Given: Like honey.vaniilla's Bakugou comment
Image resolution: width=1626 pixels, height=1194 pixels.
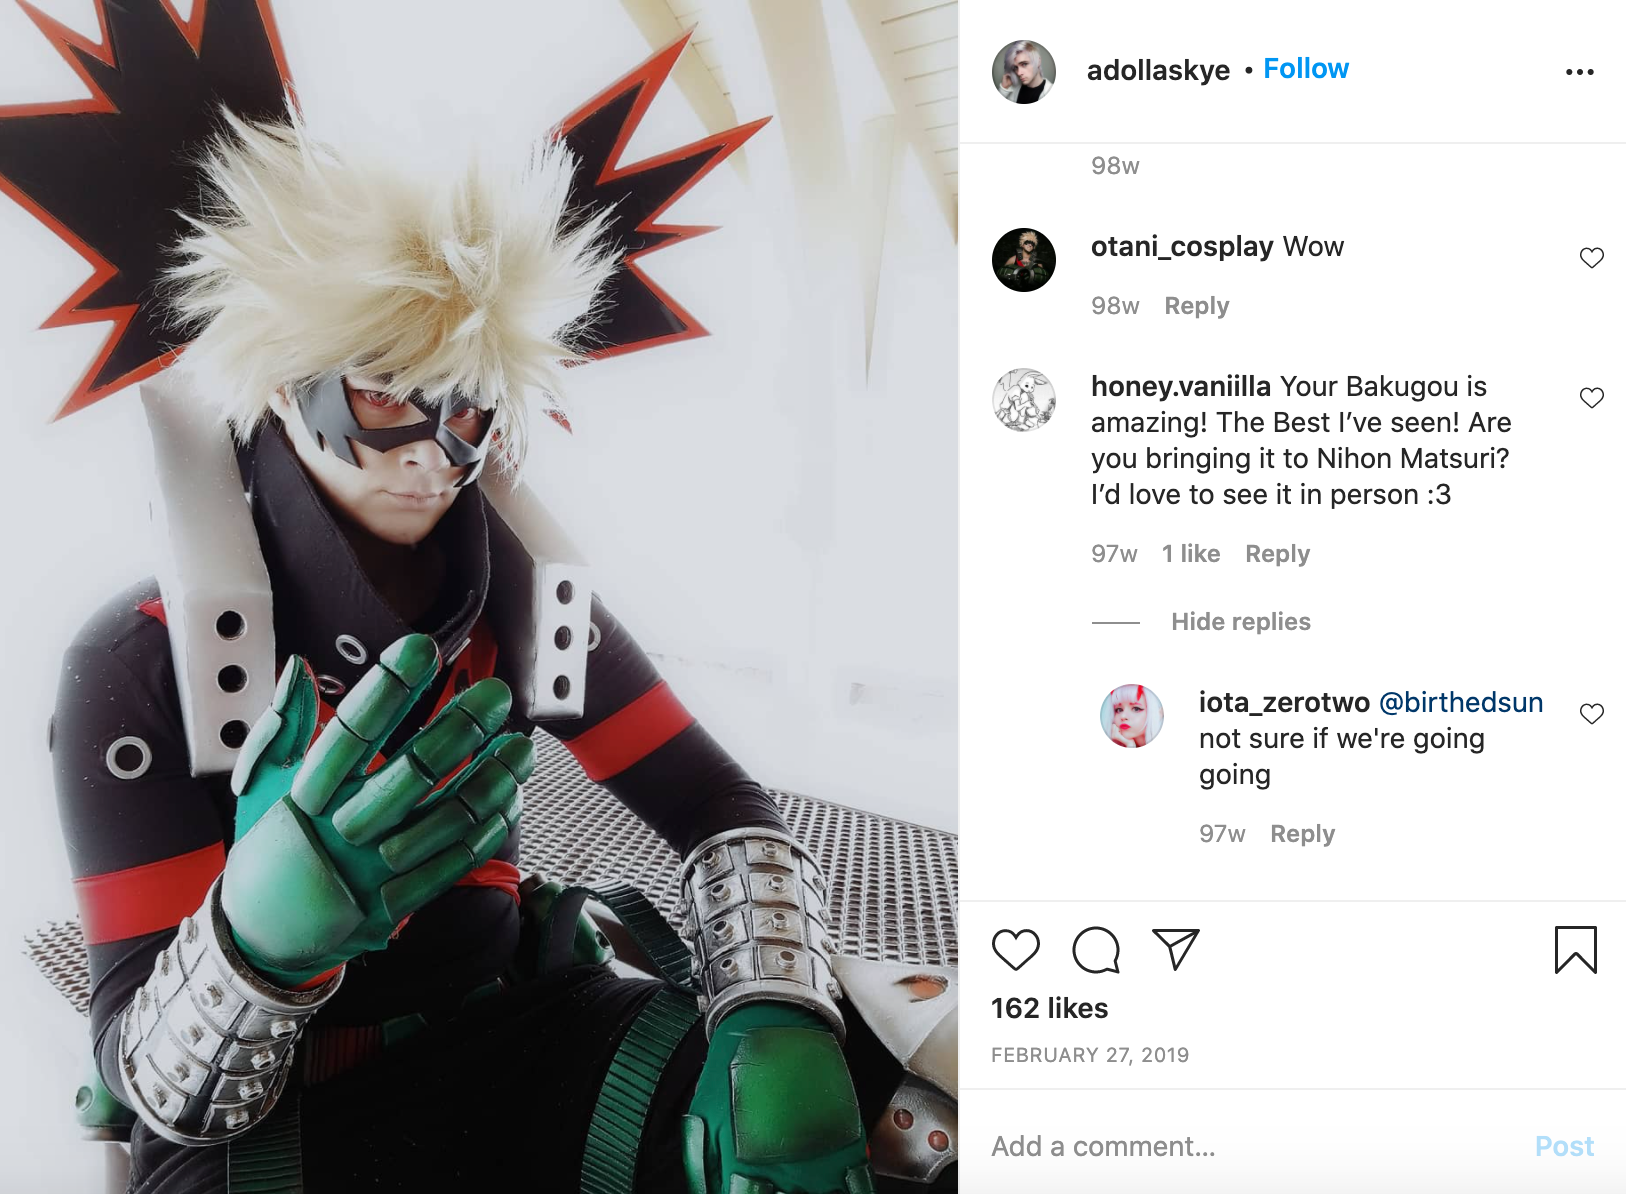Looking at the screenshot, I should click(1592, 398).
